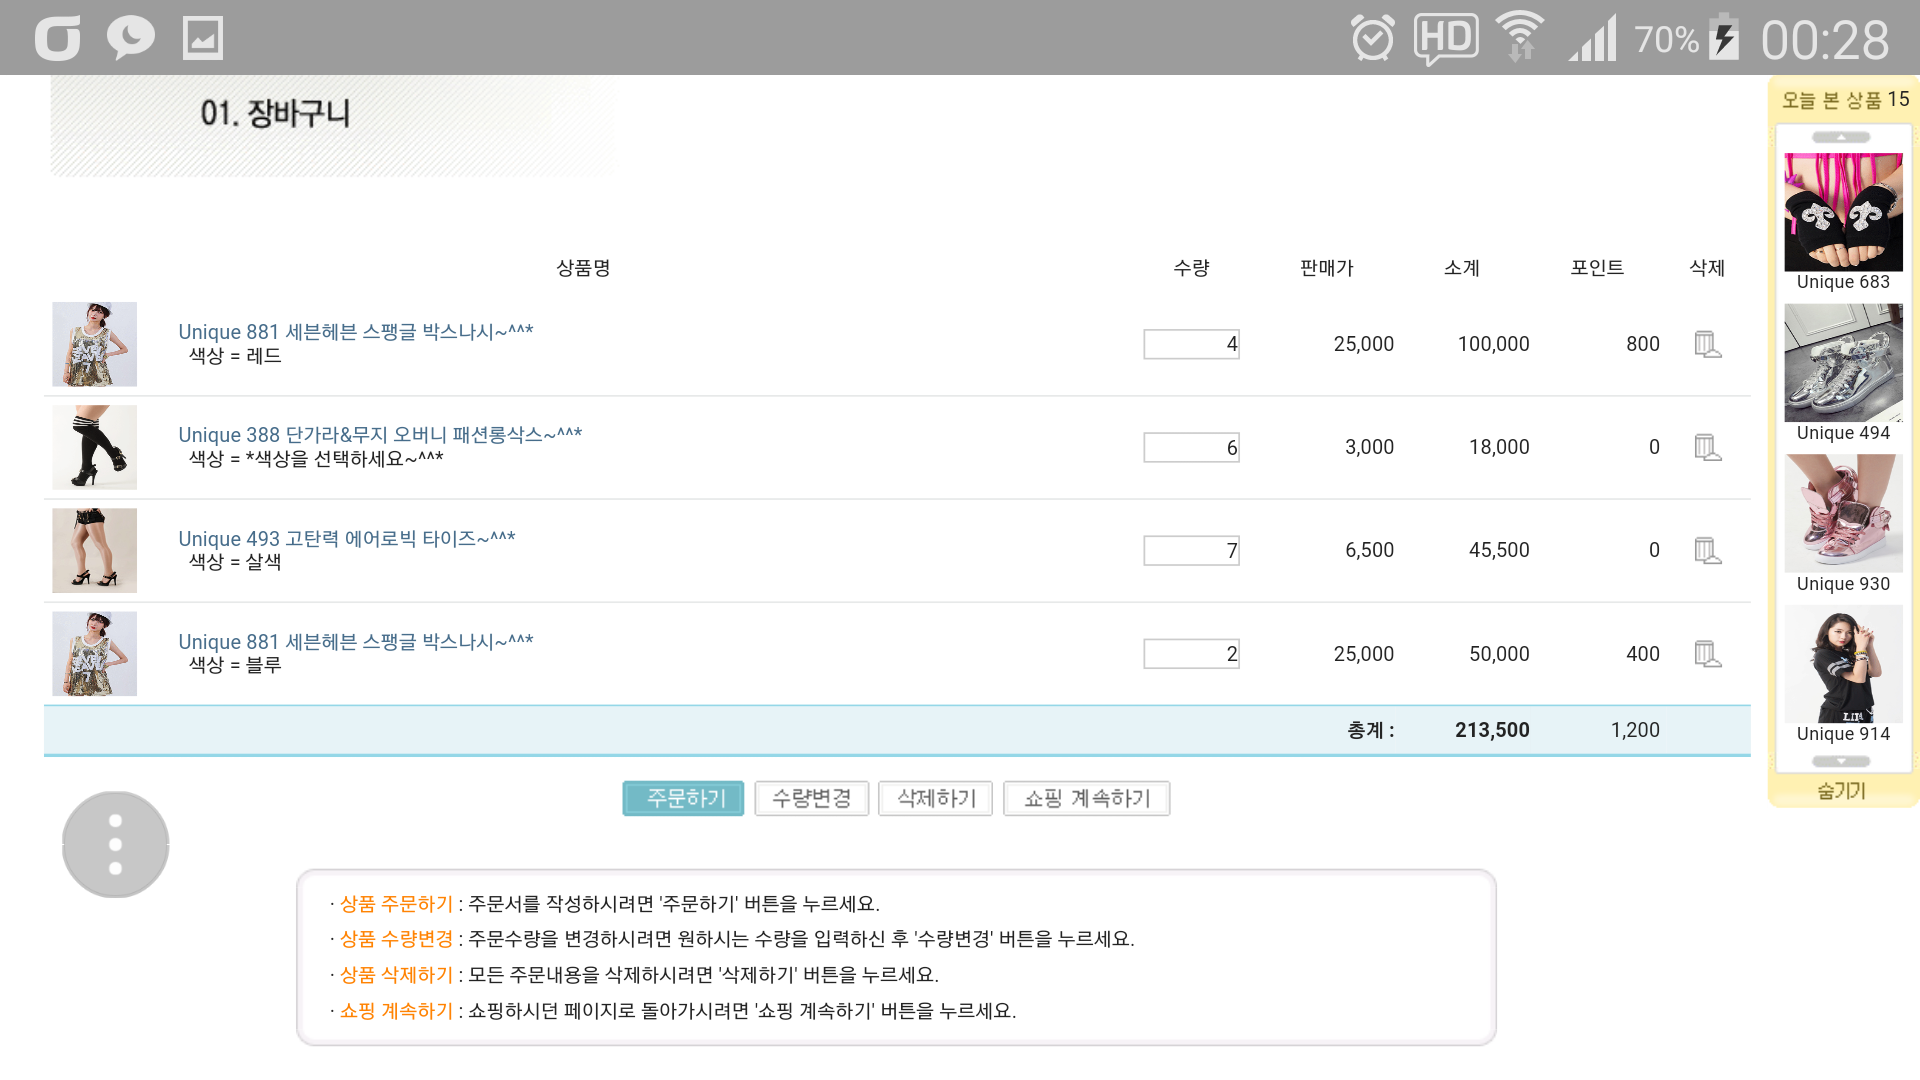Tap the signal strength icon
This screenshot has width=1920, height=1080.
pyautogui.click(x=1593, y=39)
